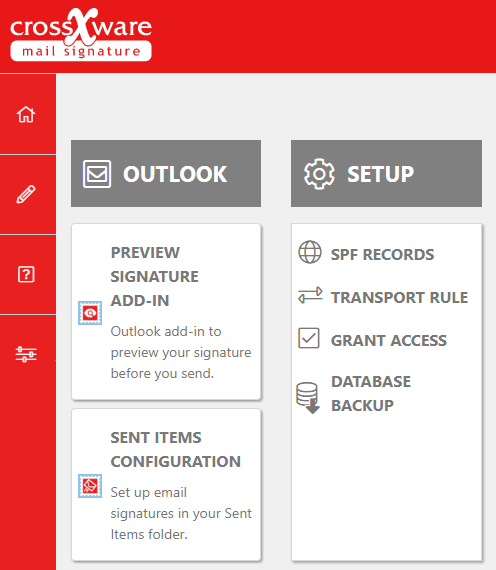The image size is (496, 570).
Task: Select the OUTLOOK section header
Action: point(166,173)
